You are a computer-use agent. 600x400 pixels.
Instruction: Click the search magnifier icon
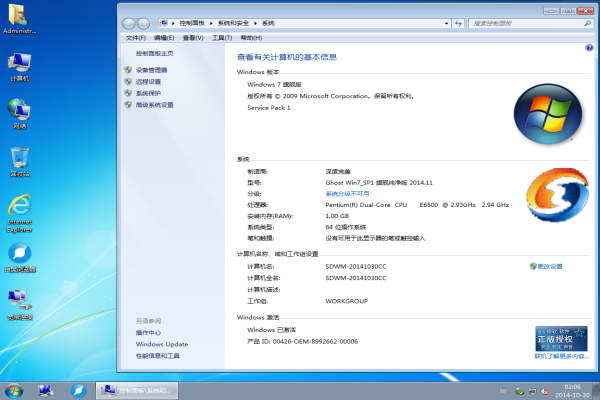tap(587, 23)
